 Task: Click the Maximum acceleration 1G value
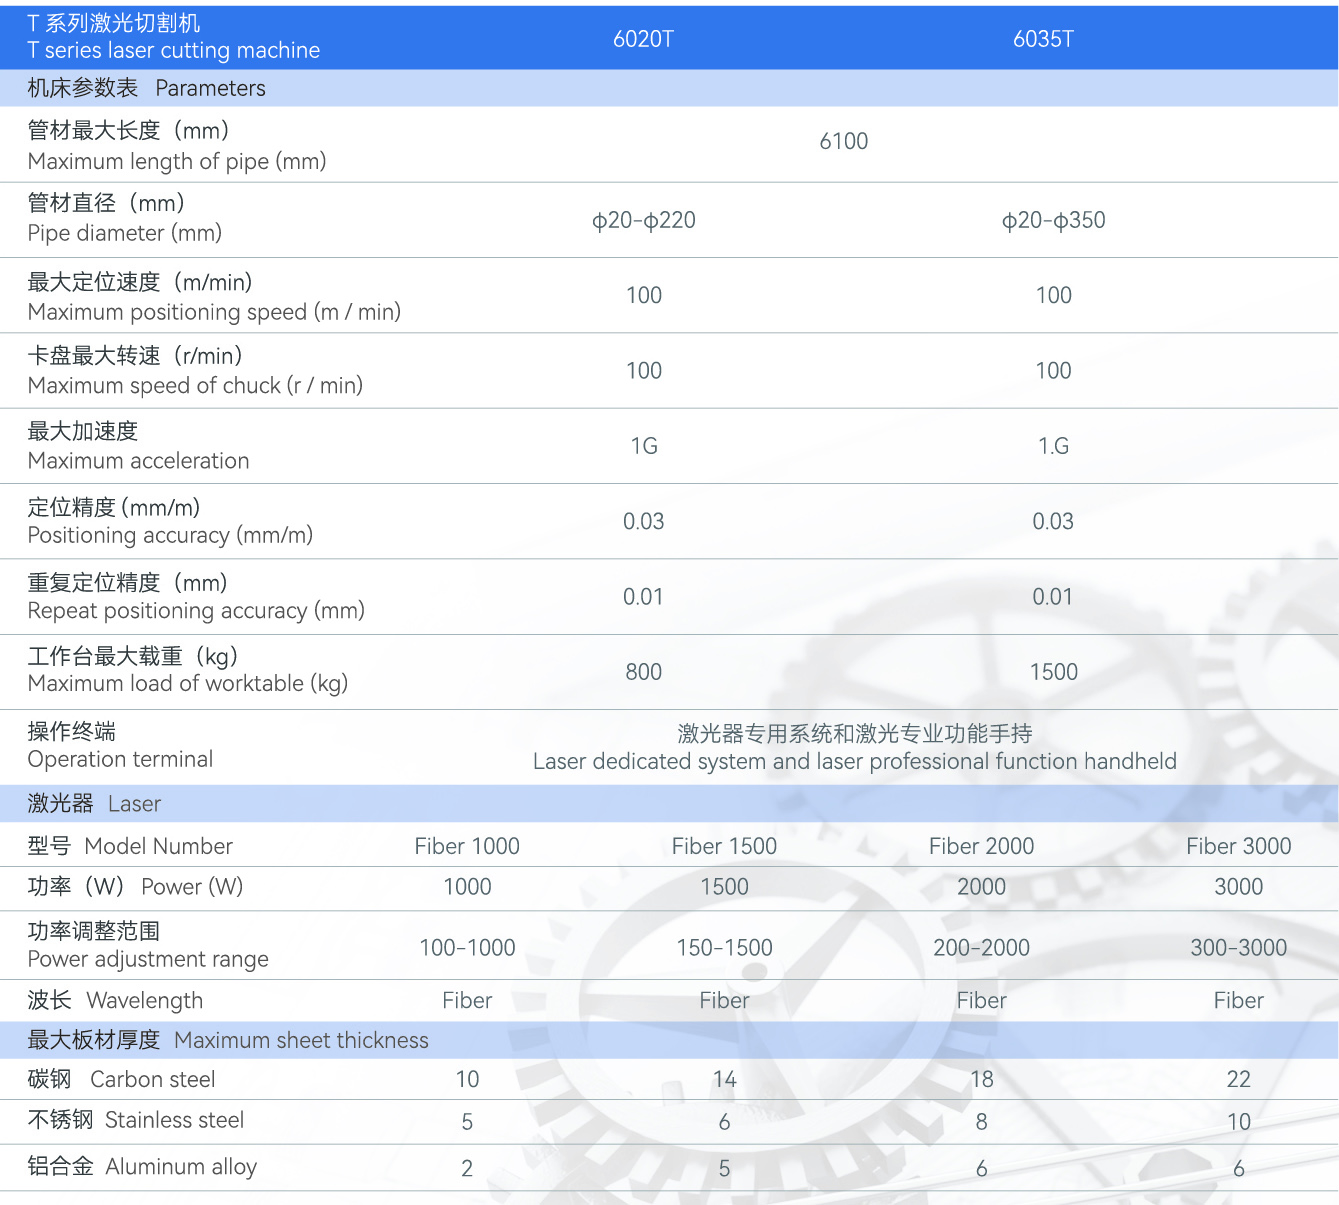643,447
